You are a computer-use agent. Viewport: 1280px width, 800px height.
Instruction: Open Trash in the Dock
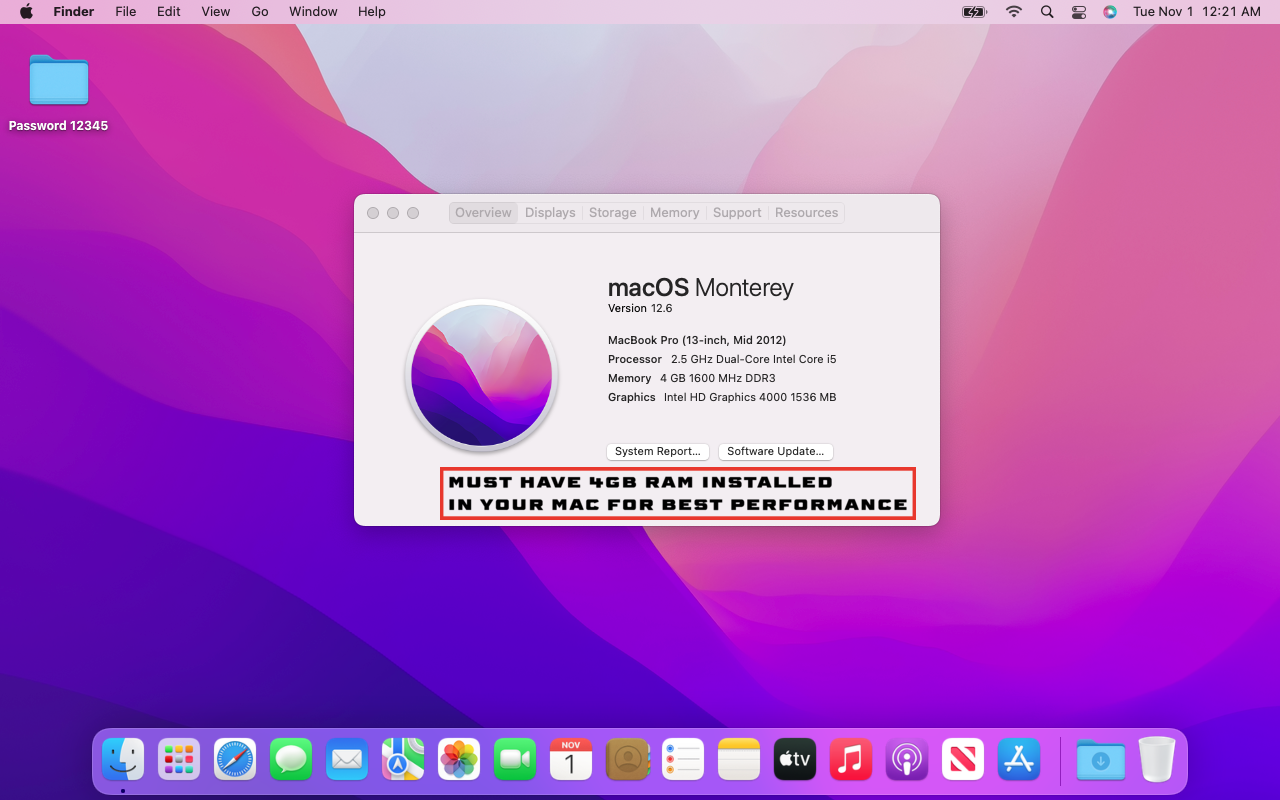pos(1157,760)
